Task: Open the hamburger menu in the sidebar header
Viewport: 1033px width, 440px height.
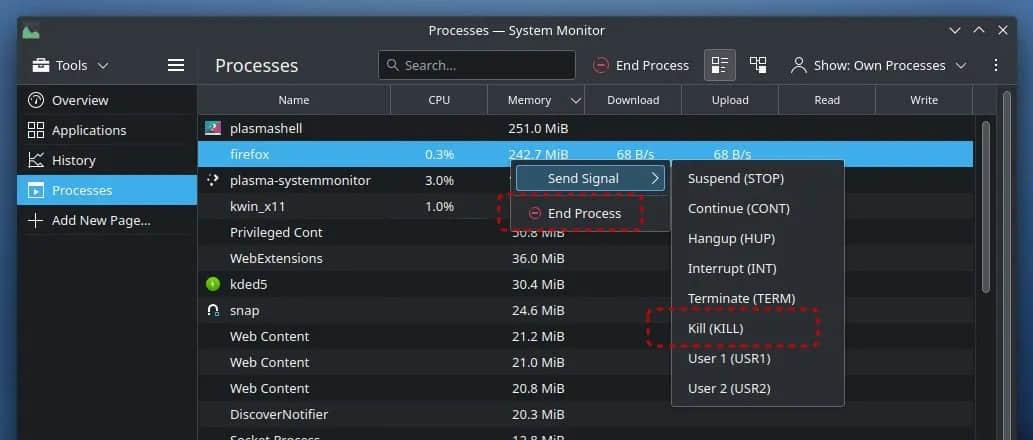Action: tap(176, 65)
